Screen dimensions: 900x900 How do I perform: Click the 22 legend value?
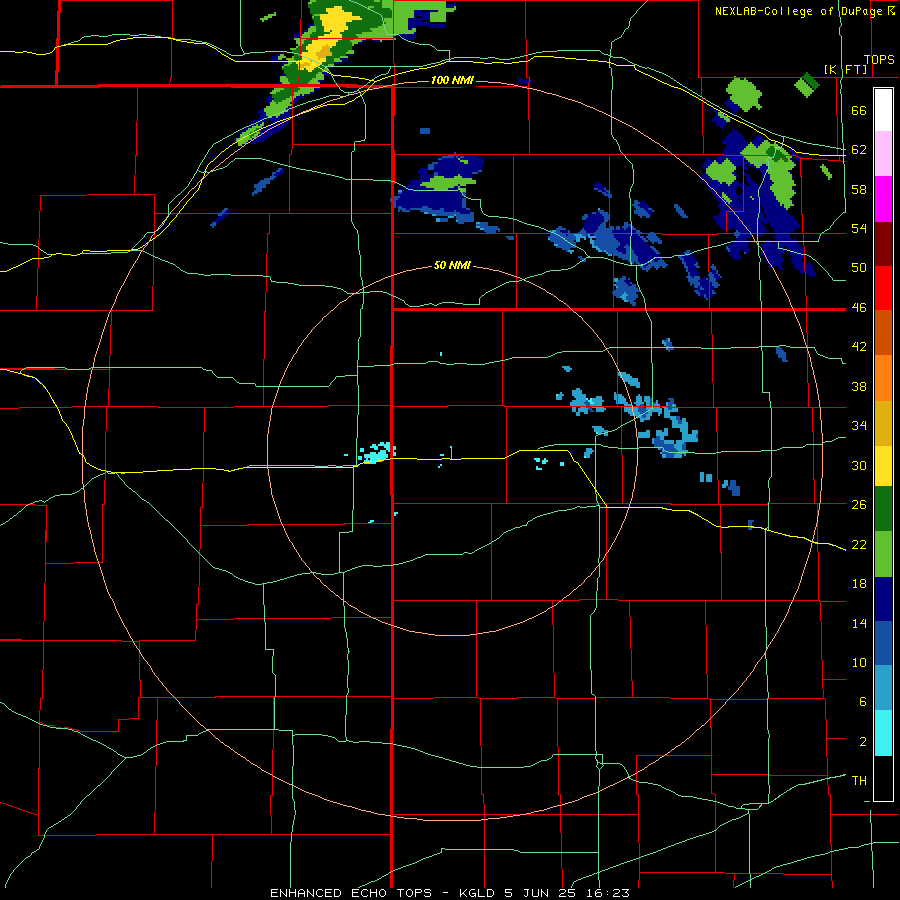click(859, 544)
